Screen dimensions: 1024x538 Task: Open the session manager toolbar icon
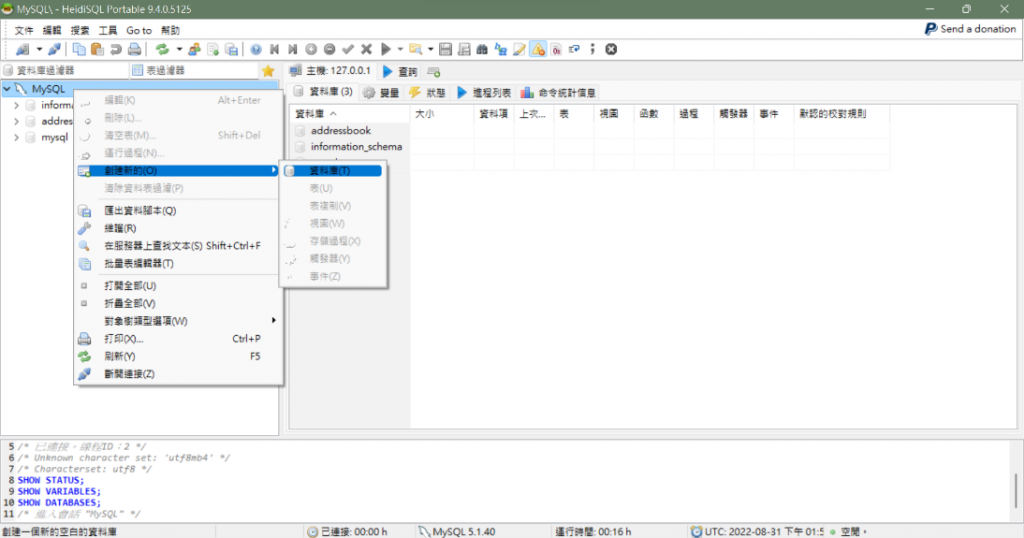[23, 50]
